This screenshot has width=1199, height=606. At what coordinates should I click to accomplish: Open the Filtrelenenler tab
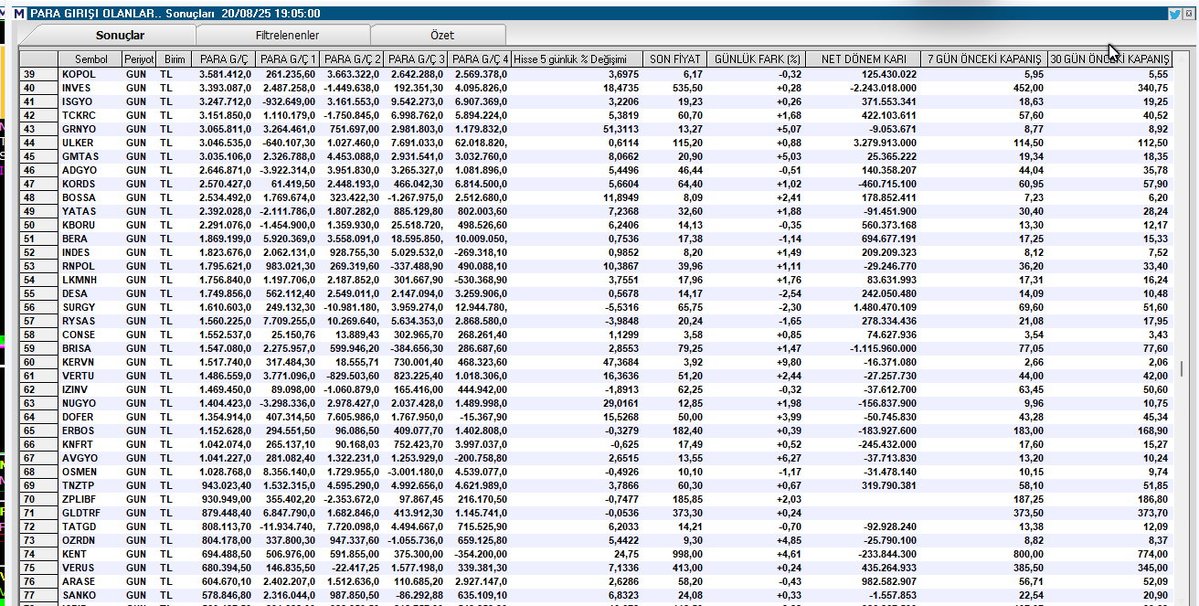(x=287, y=35)
